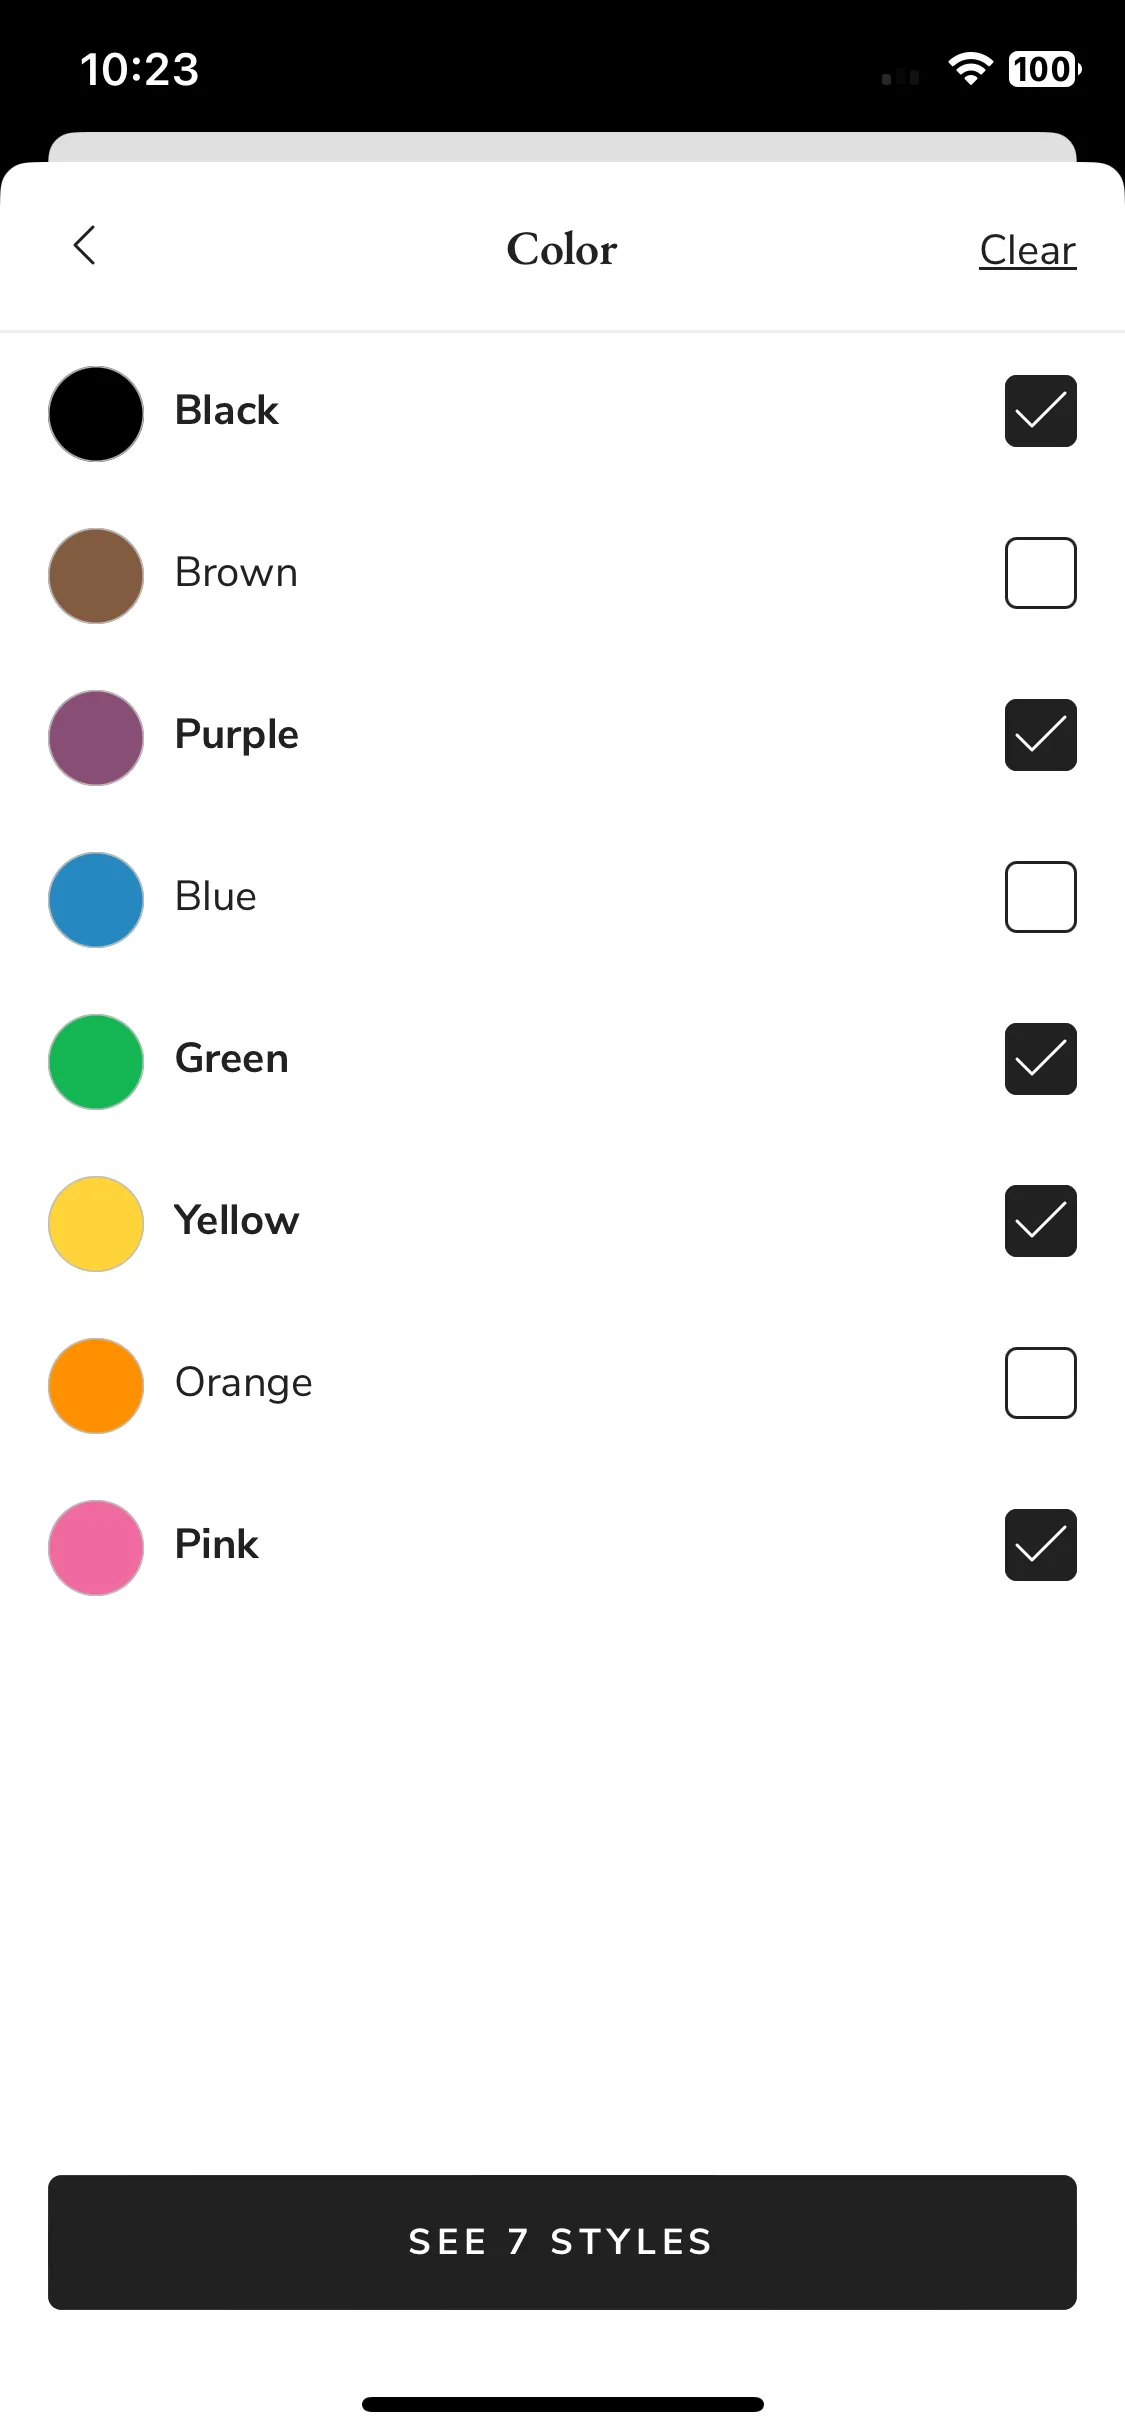1125x2436 pixels.
Task: Check the Orange color checkbox
Action: pos(1040,1383)
